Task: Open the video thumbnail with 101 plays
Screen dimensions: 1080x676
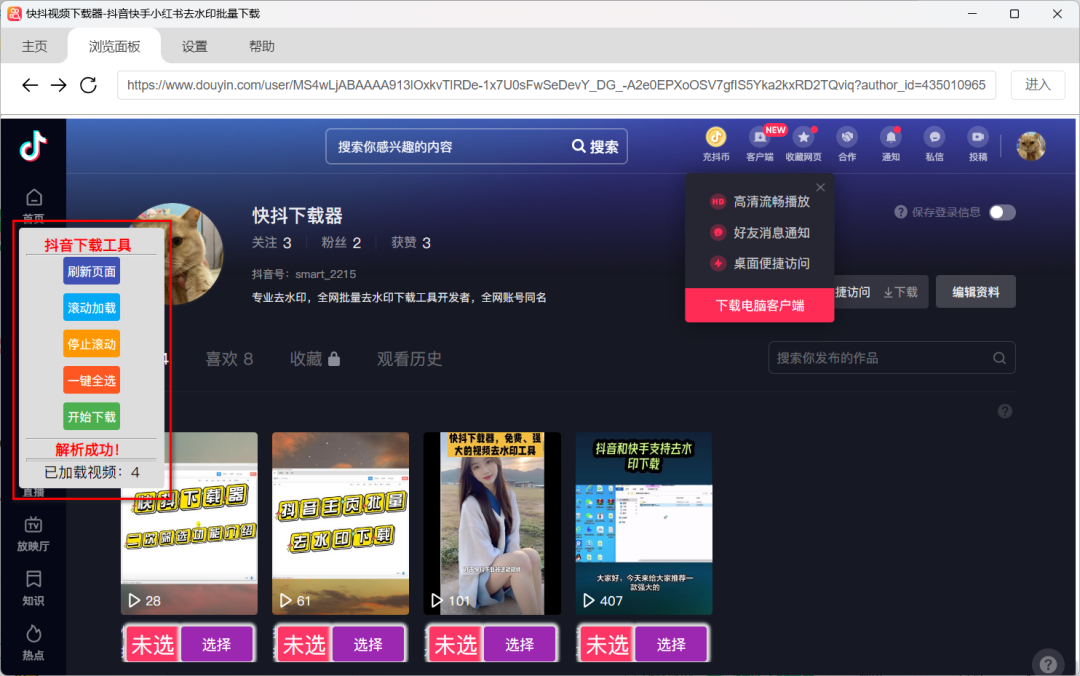Action: click(492, 523)
